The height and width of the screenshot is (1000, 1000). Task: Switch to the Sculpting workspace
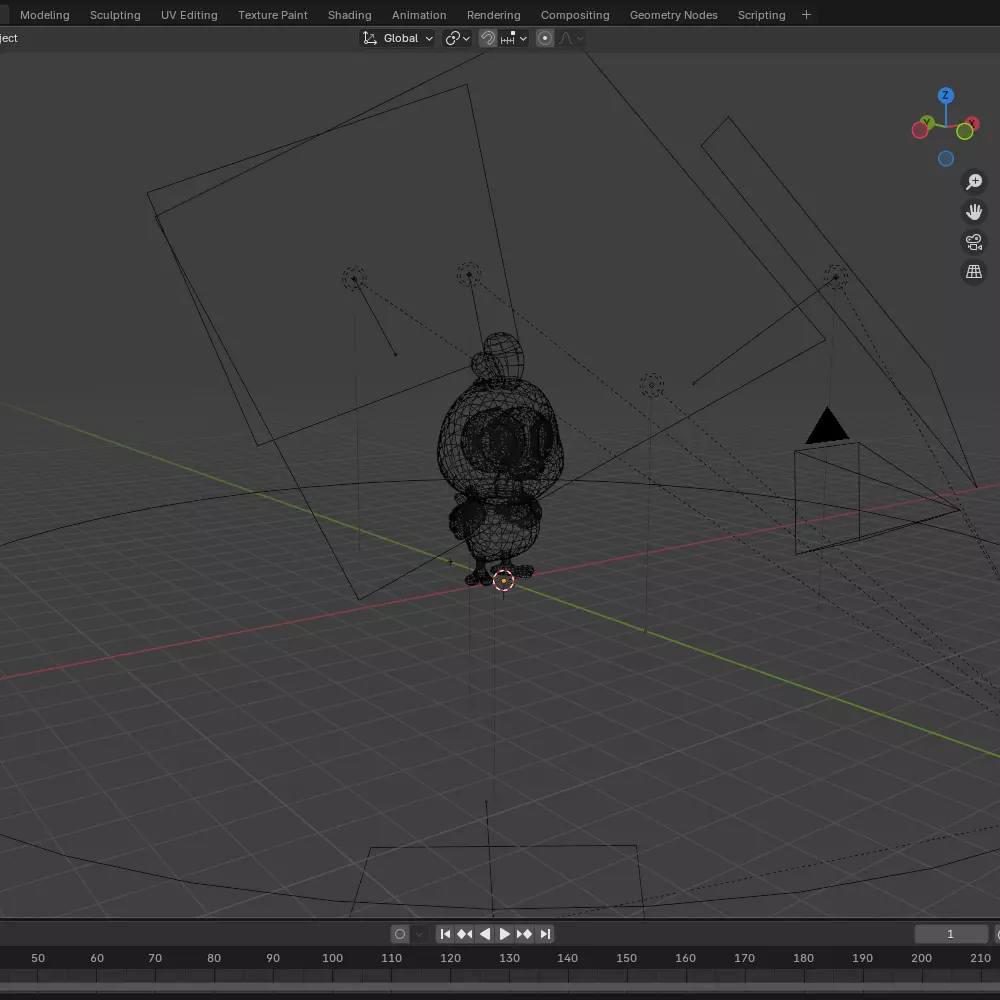pos(115,15)
